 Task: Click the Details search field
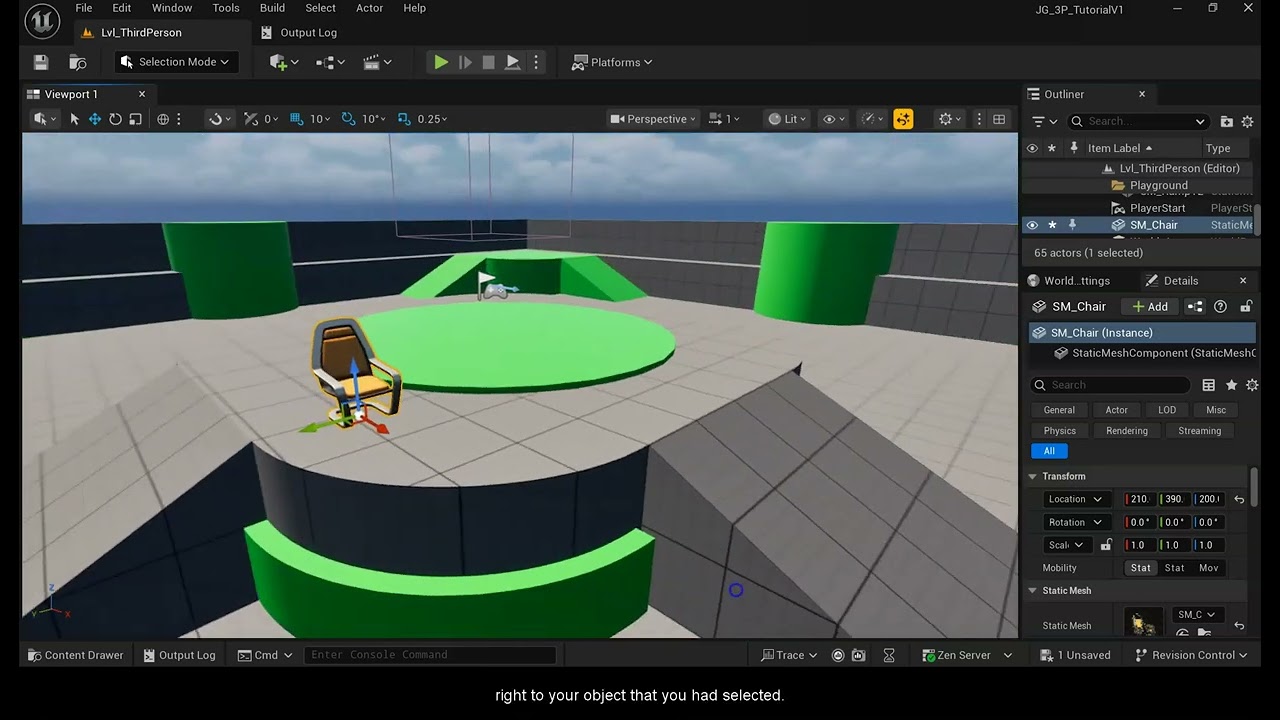click(1110, 385)
